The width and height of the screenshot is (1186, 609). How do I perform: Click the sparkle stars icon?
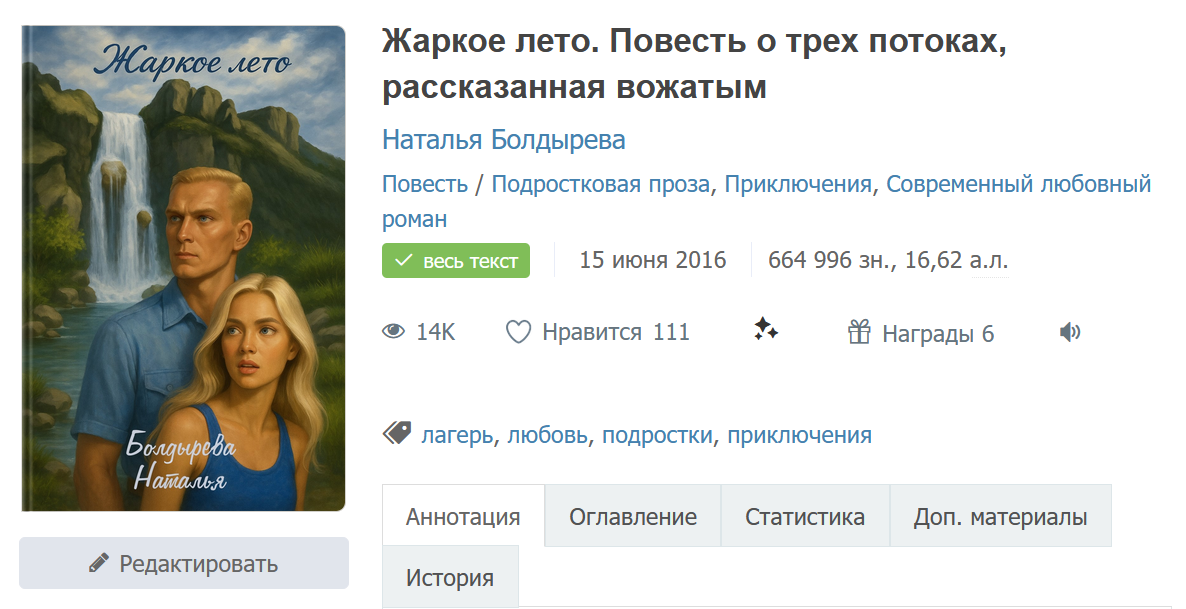pos(766,330)
